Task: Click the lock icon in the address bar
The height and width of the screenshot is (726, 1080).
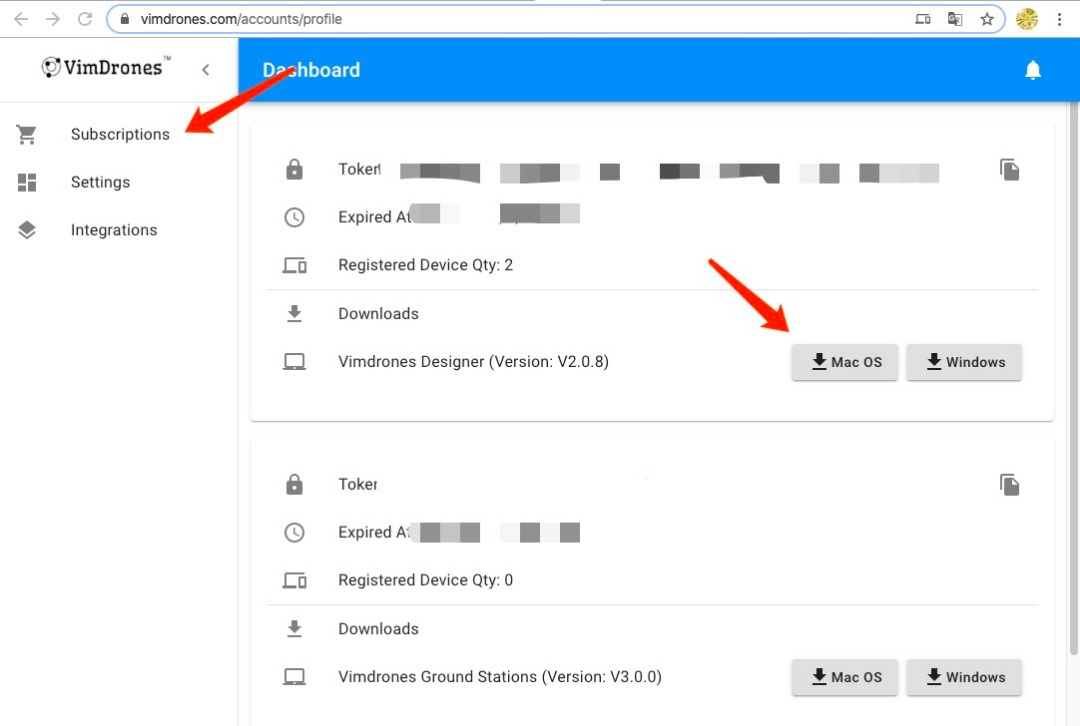Action: pyautogui.click(x=125, y=19)
